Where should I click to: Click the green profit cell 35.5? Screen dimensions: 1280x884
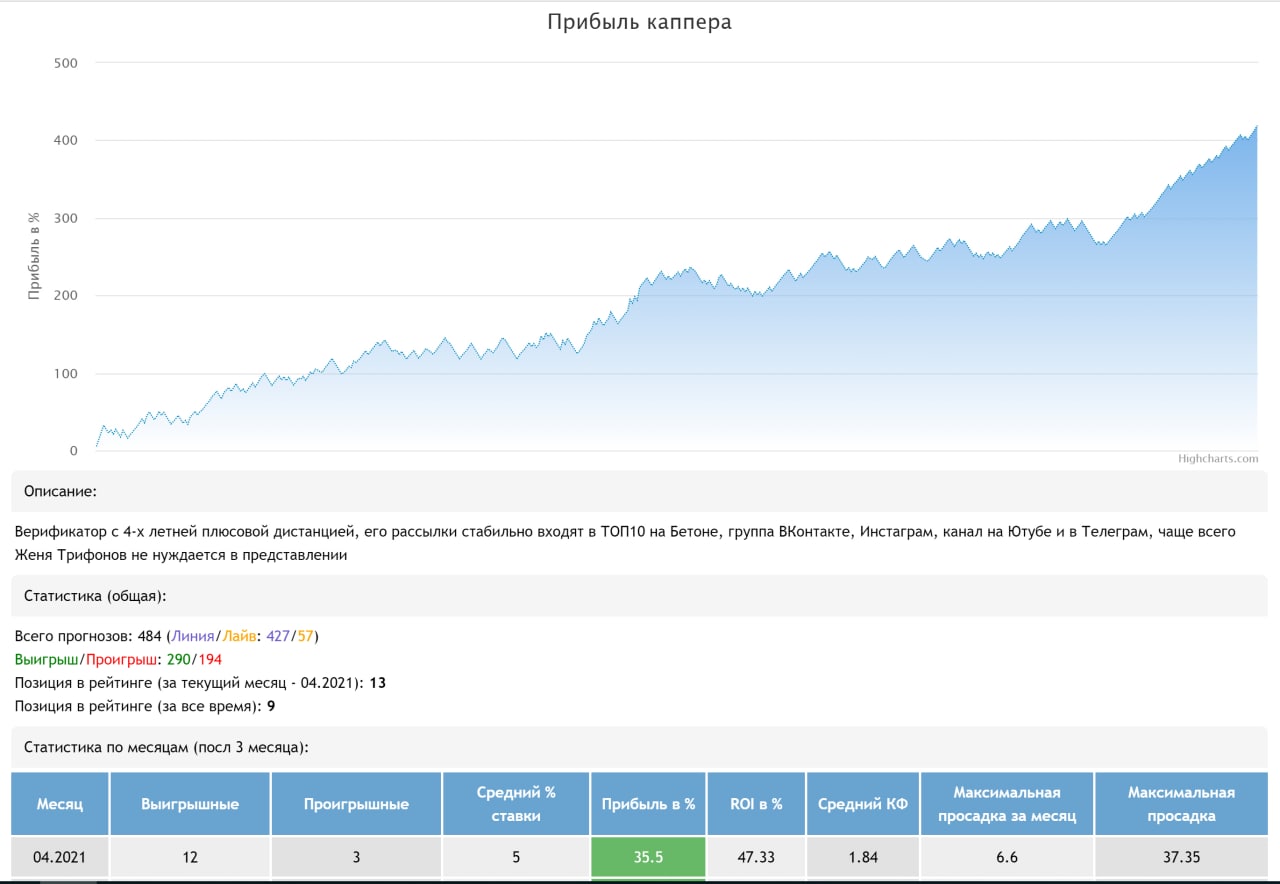click(x=648, y=857)
